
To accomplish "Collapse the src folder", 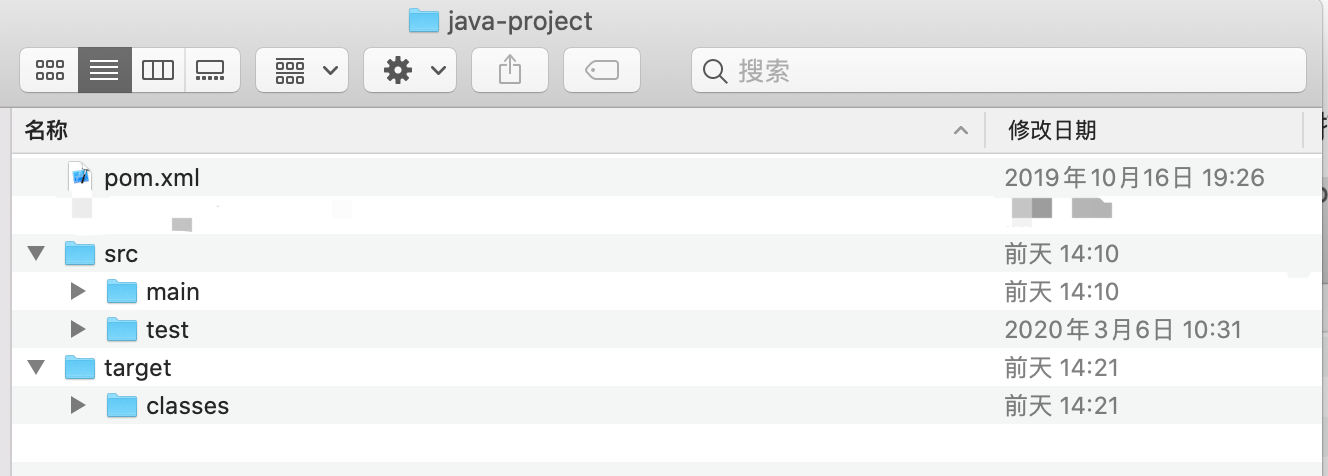I will pyautogui.click(x=37, y=254).
